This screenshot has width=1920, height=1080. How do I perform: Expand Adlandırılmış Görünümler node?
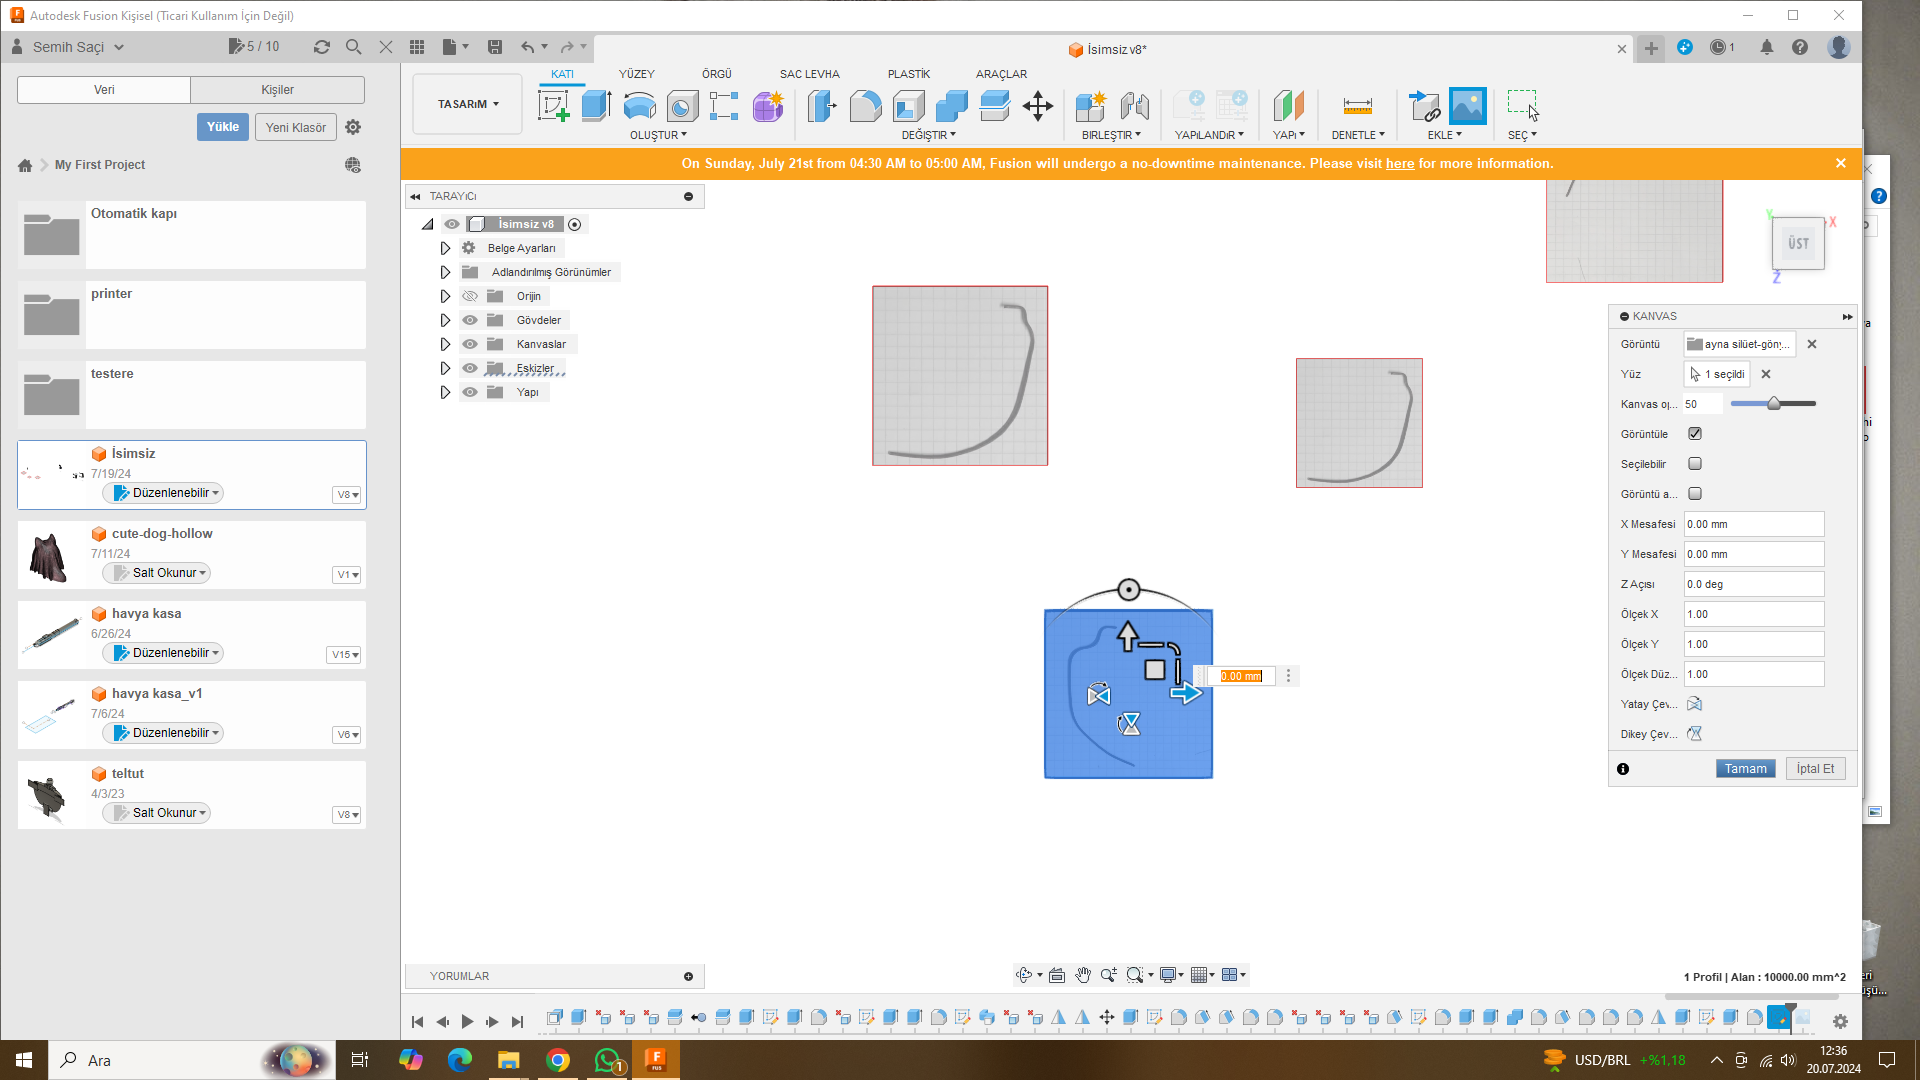tap(446, 272)
